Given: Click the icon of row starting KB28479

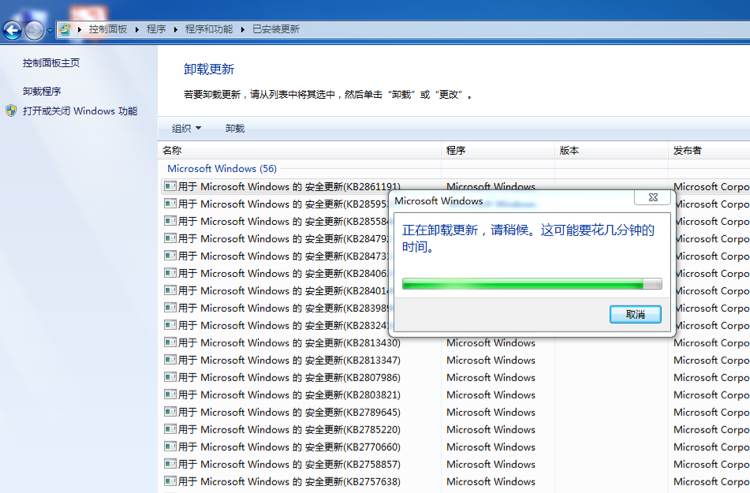Looking at the screenshot, I should pyautogui.click(x=170, y=238).
